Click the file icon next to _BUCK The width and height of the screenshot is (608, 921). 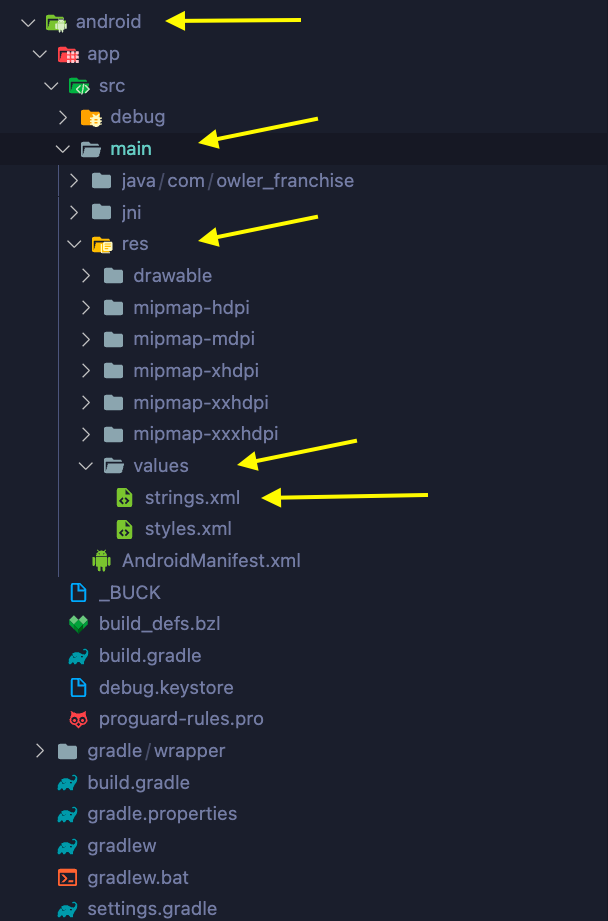point(79,592)
